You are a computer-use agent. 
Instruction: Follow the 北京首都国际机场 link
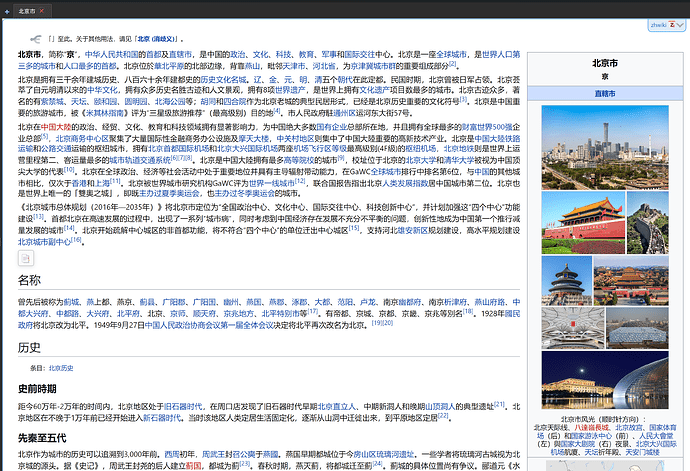pos(178,148)
